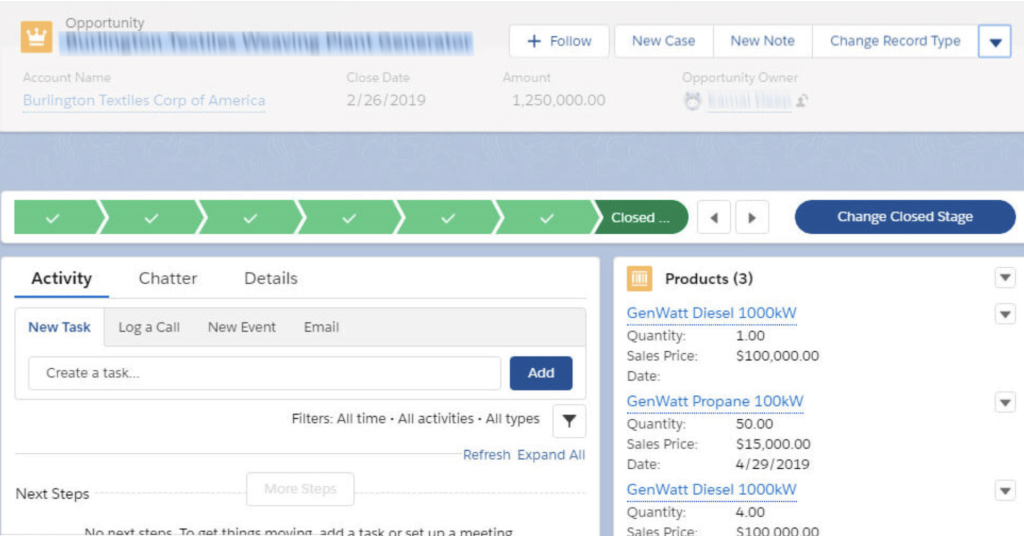Select the Log a Call sub-tab
1024x536 pixels.
[x=149, y=327]
